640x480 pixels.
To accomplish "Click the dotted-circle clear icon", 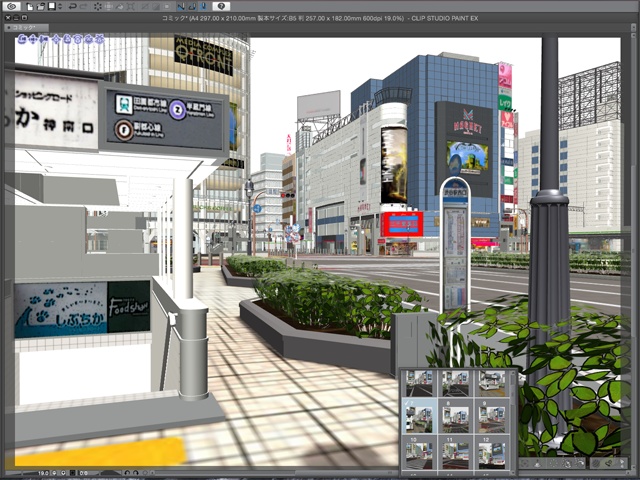I will (x=98, y=7).
